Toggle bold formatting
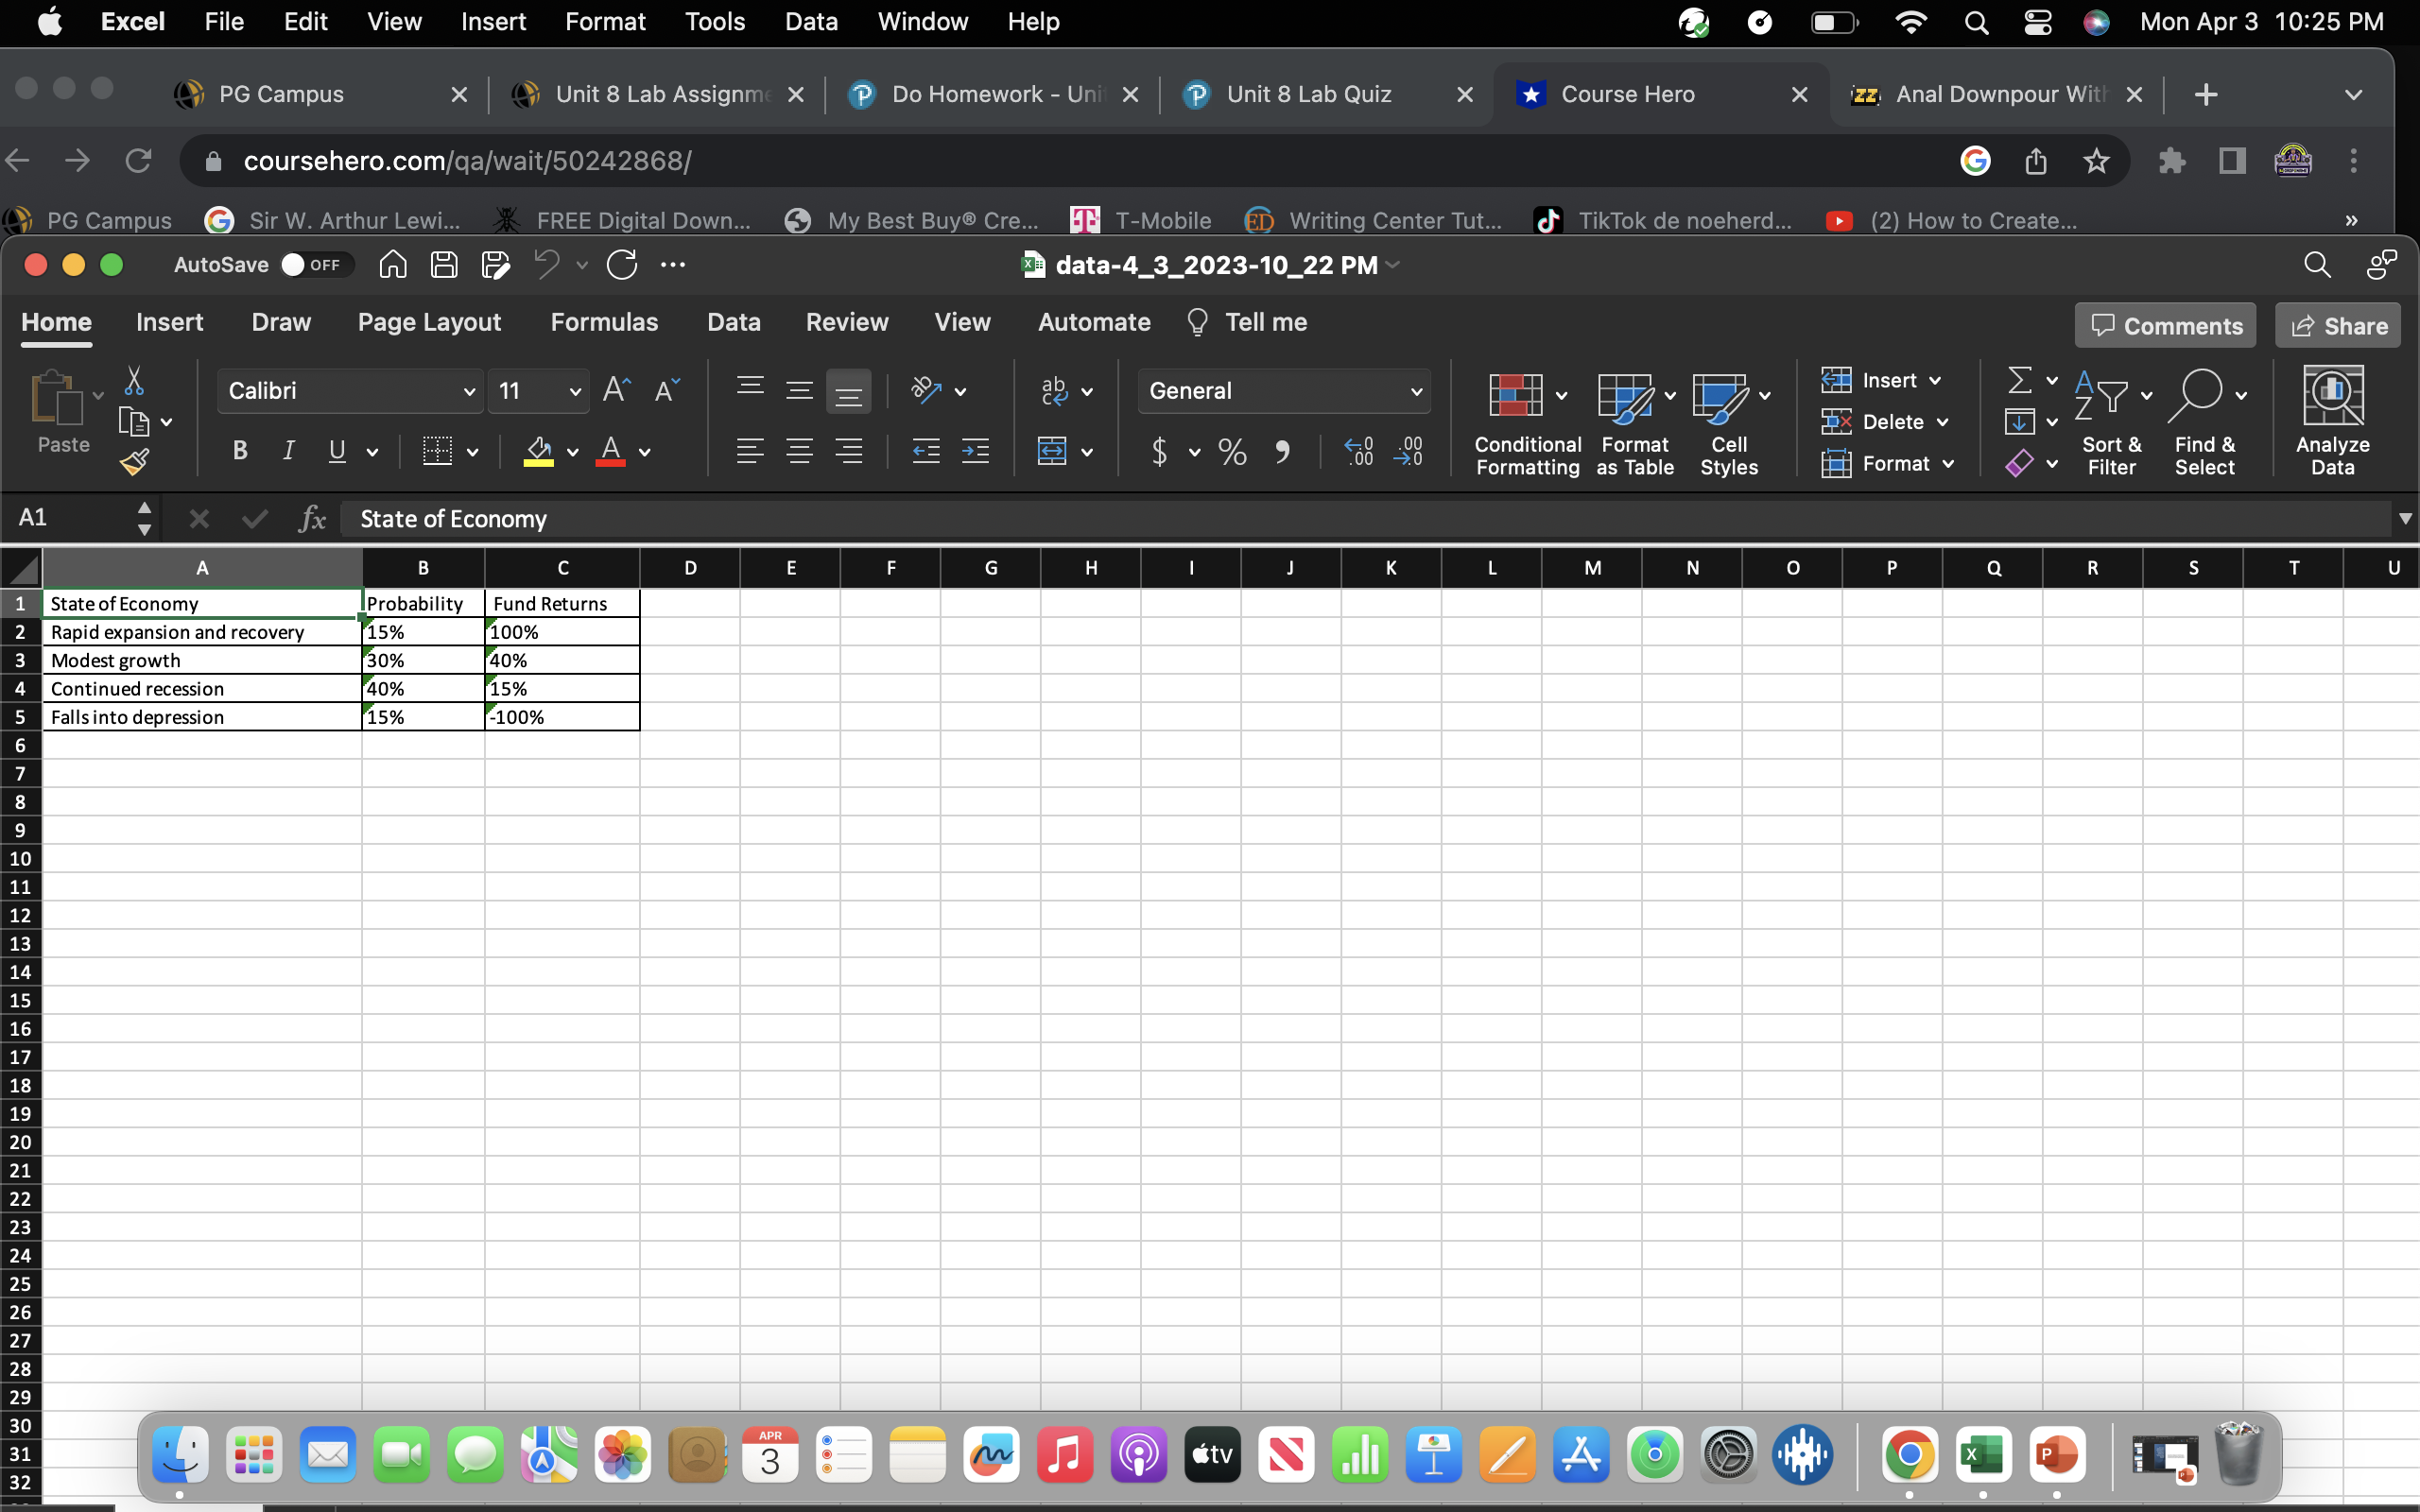This screenshot has height=1512, width=2420. click(x=240, y=451)
